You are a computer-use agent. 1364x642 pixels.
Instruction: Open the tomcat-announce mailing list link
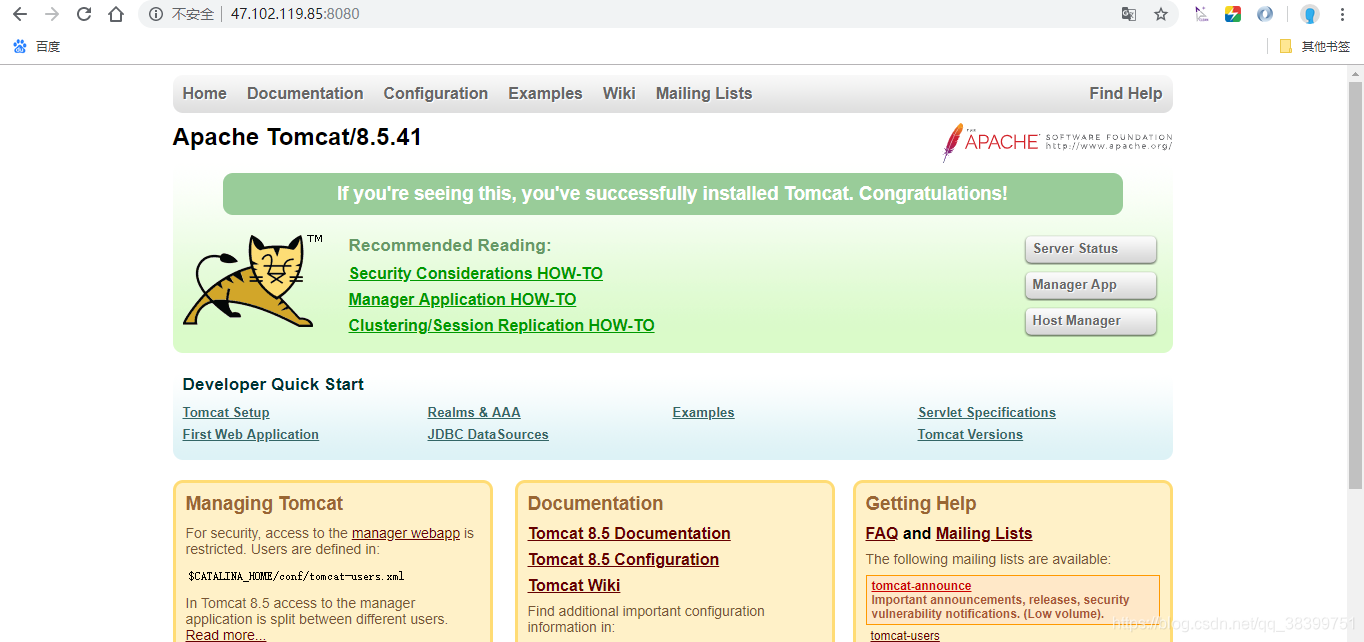click(x=921, y=586)
